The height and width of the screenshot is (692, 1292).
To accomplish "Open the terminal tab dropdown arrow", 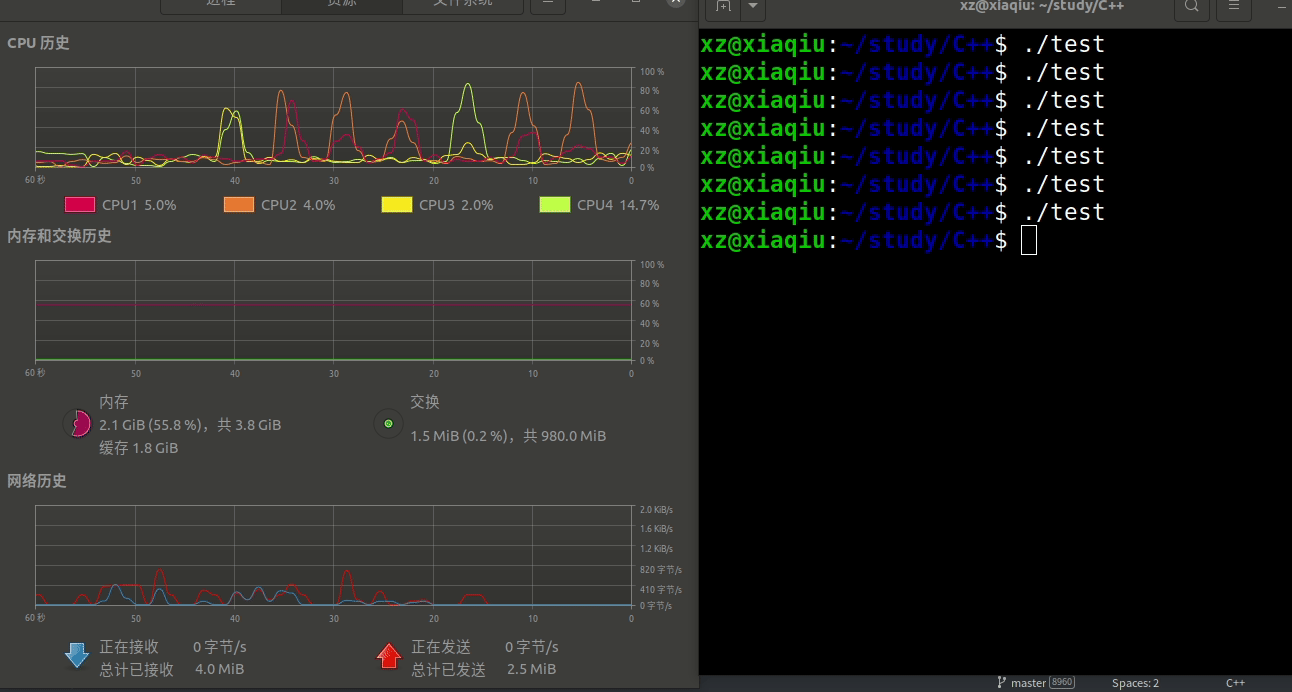I will click(753, 7).
